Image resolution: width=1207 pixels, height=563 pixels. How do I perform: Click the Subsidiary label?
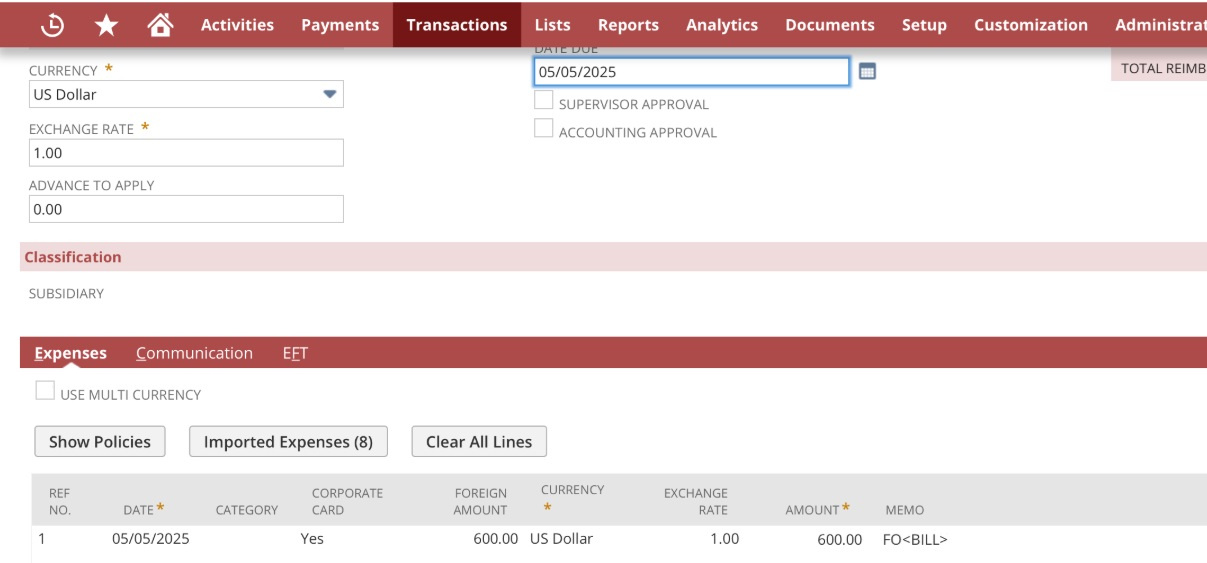(66, 294)
